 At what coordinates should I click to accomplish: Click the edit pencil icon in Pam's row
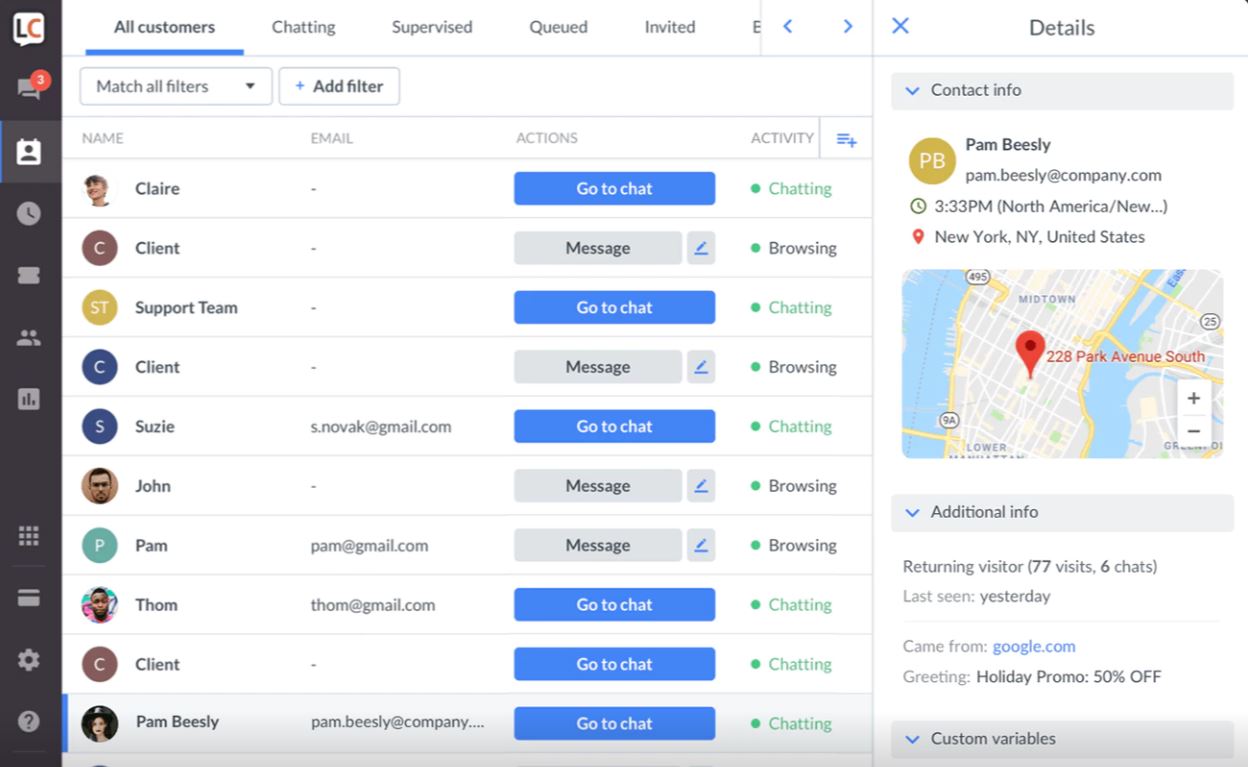tap(701, 545)
